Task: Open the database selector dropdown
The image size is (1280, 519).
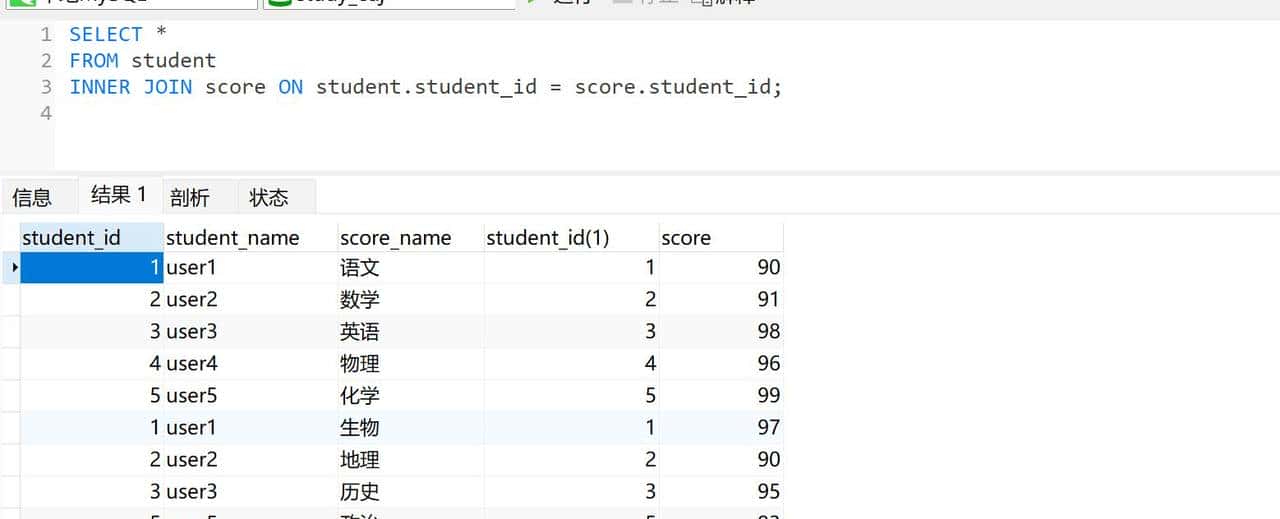Action: pyautogui.click(x=388, y=4)
